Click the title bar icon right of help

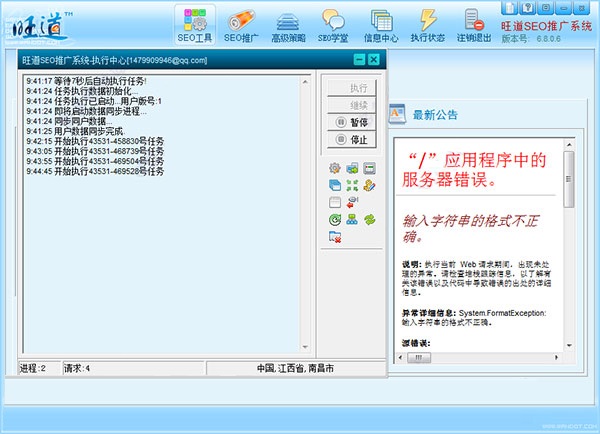(546, 8)
